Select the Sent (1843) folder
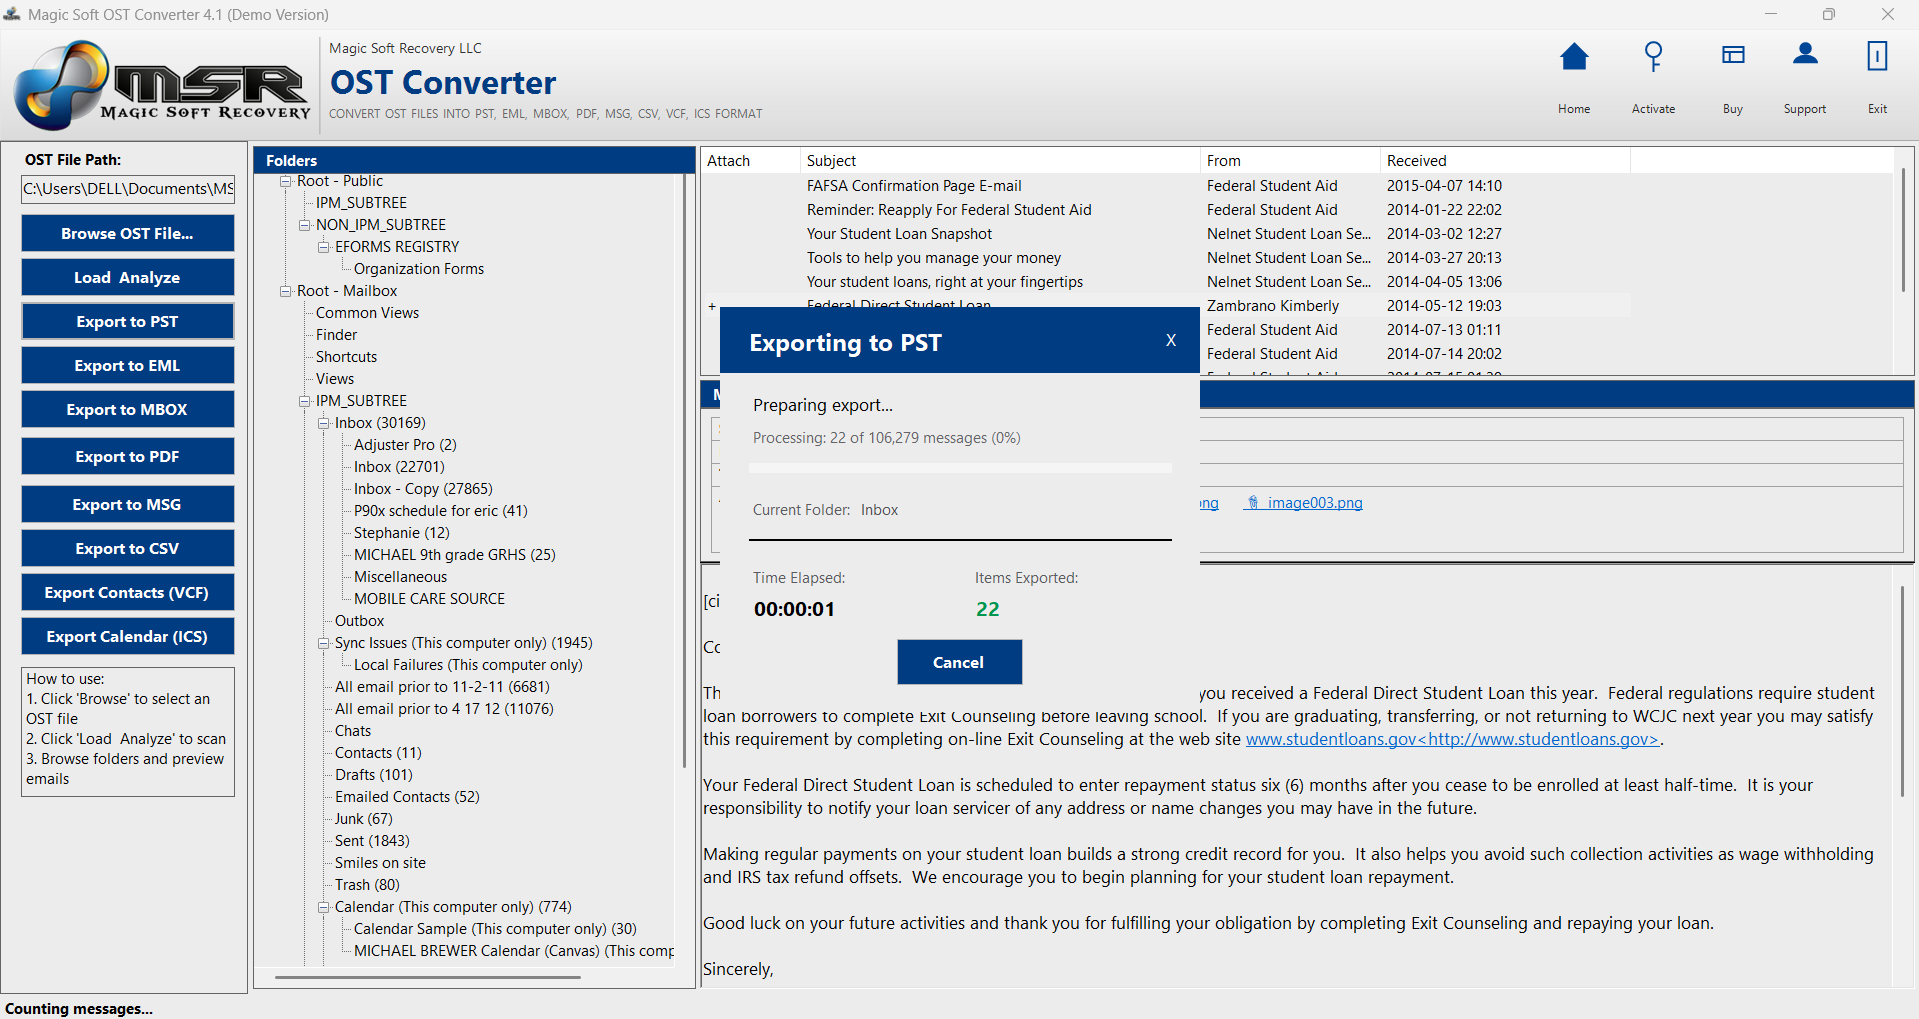 [x=372, y=841]
